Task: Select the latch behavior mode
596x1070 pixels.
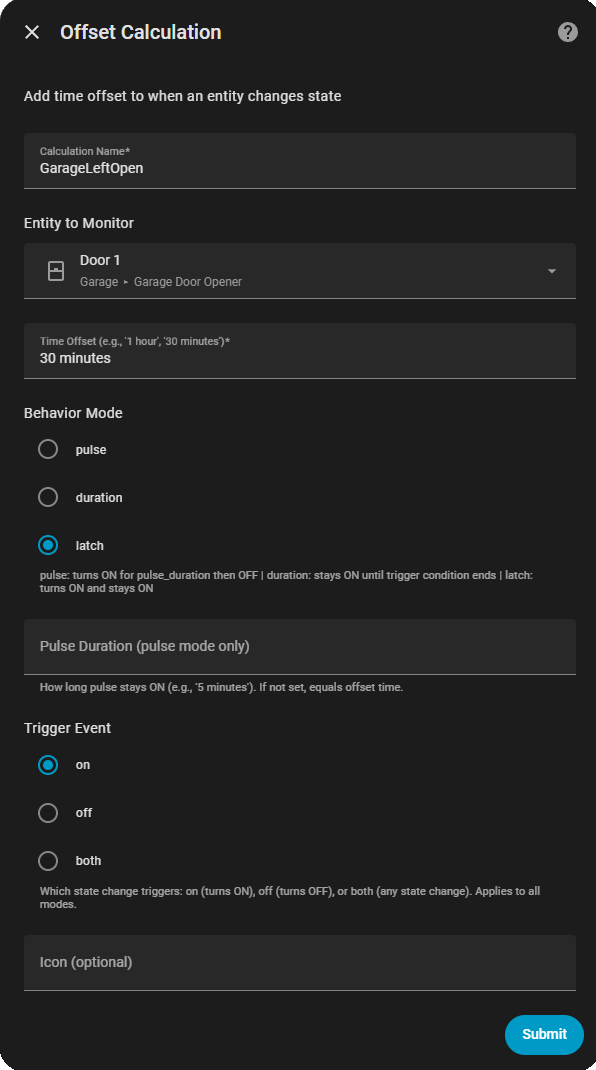Action: click(x=48, y=545)
